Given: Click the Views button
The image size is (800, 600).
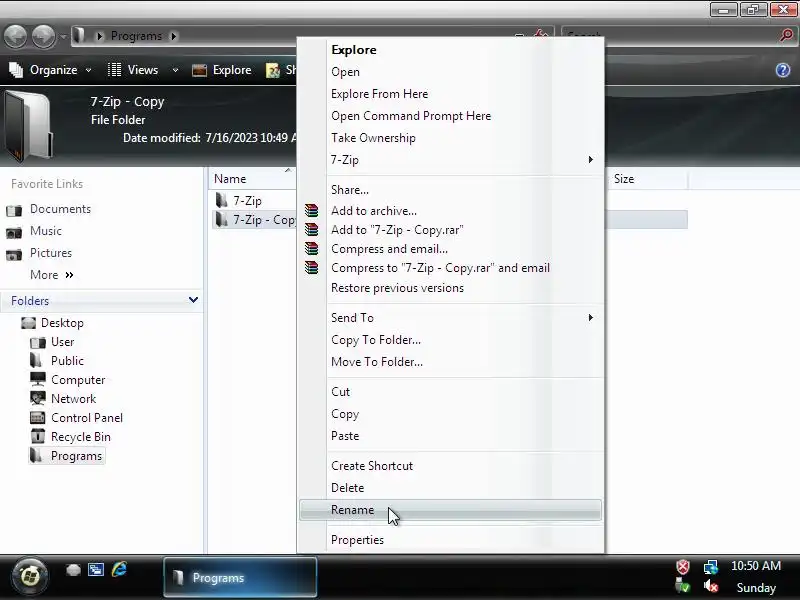Looking at the screenshot, I should pyautogui.click(x=133, y=70).
